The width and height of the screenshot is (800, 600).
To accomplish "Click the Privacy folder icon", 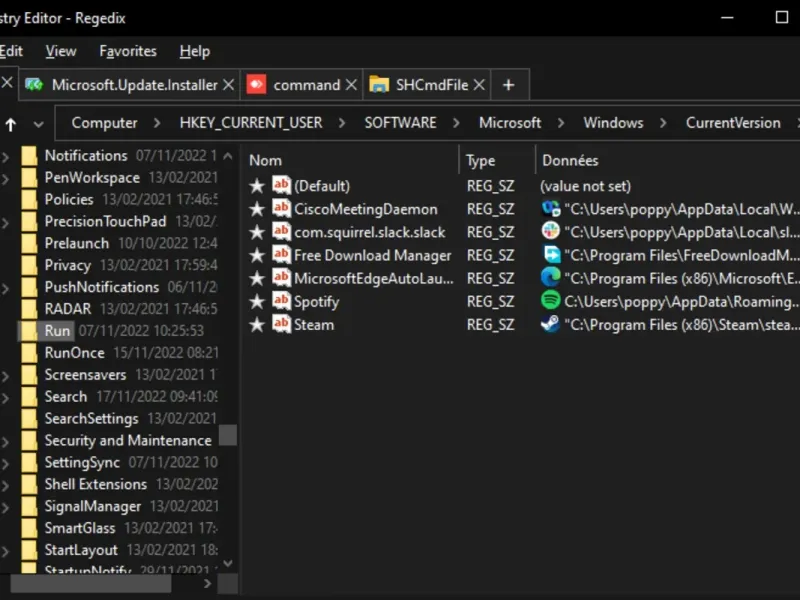I will tap(29, 265).
